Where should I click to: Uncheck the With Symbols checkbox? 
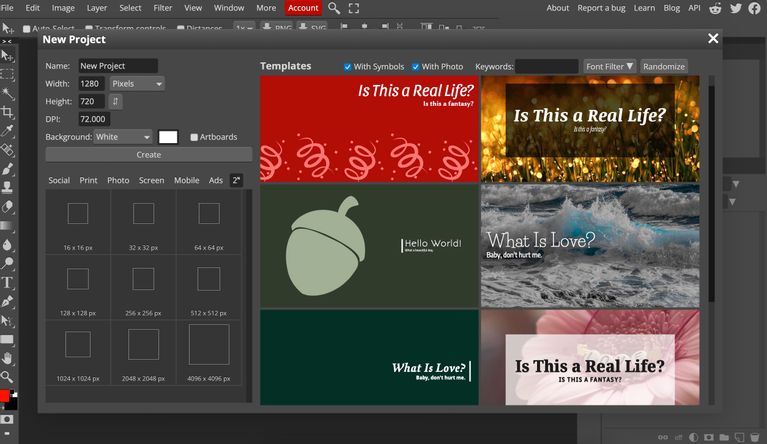[x=348, y=67]
